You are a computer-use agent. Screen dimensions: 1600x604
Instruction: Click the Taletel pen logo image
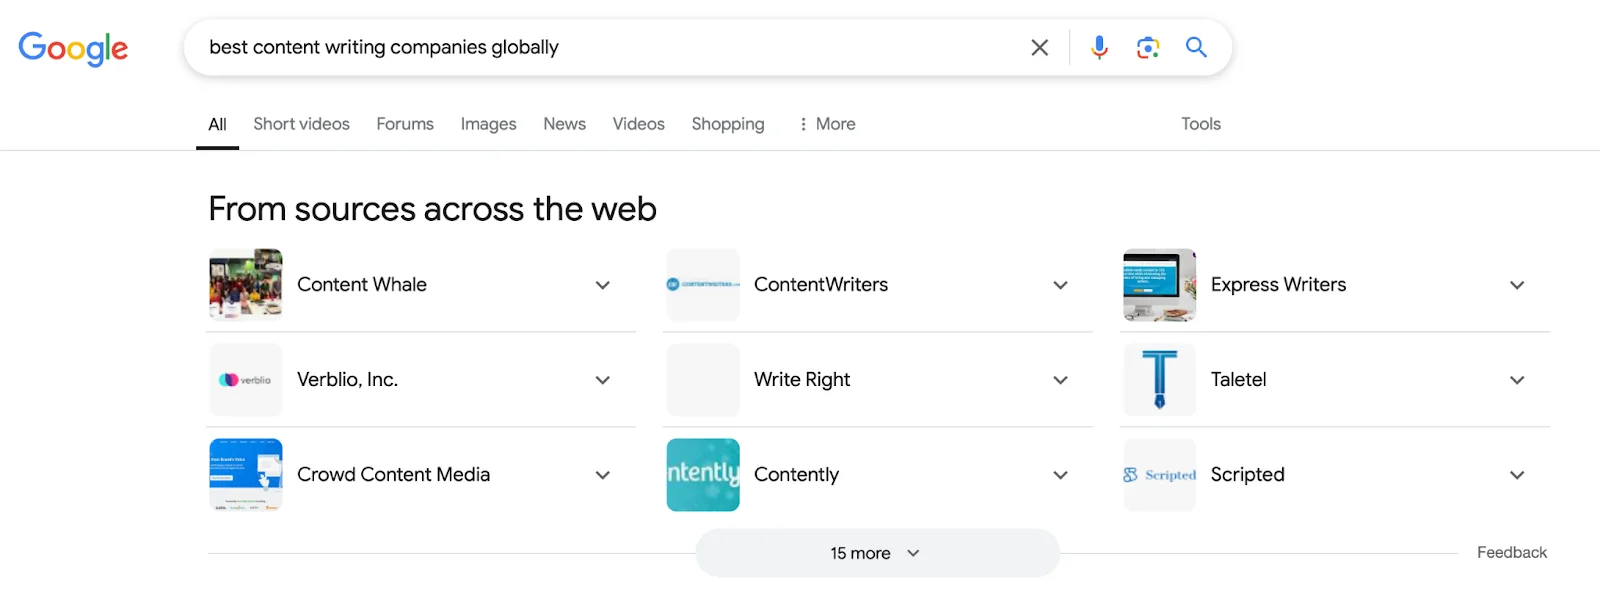(1160, 380)
